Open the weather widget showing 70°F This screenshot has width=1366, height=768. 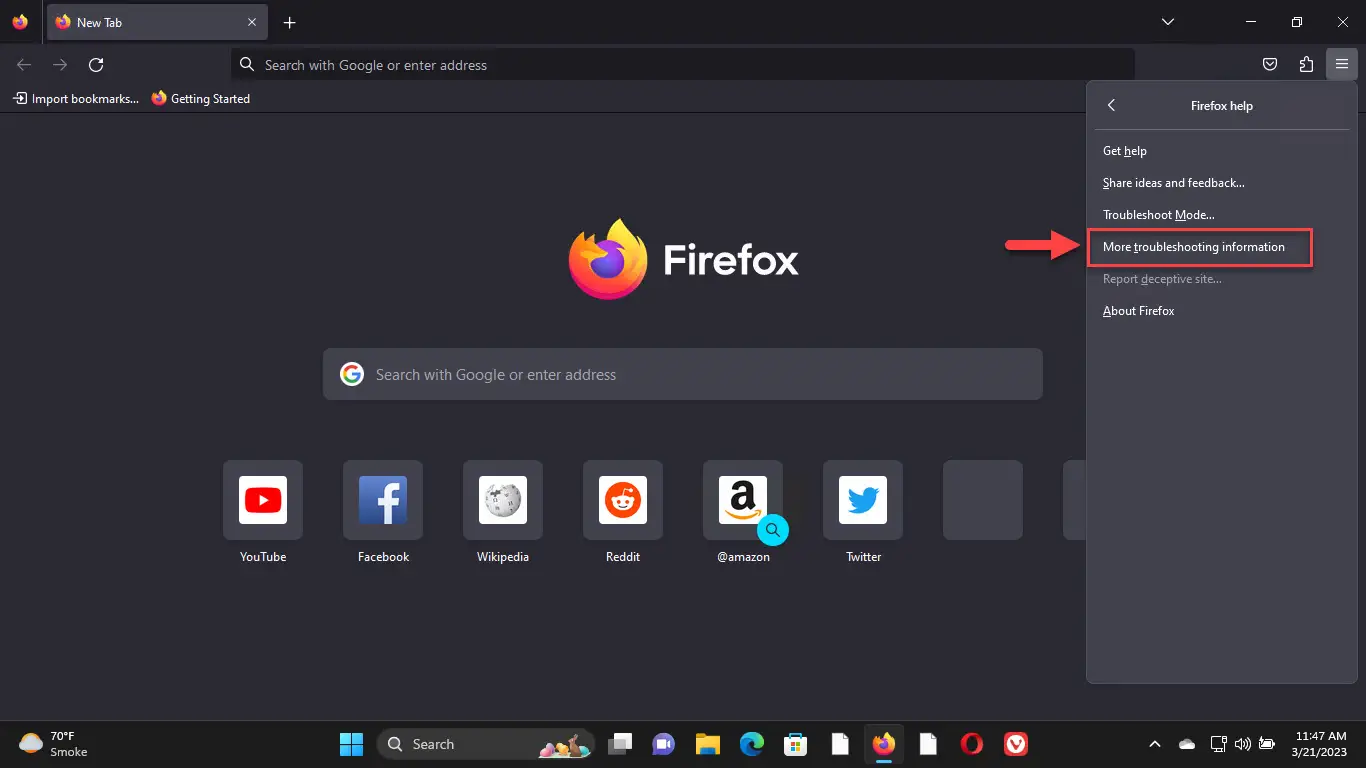click(54, 744)
